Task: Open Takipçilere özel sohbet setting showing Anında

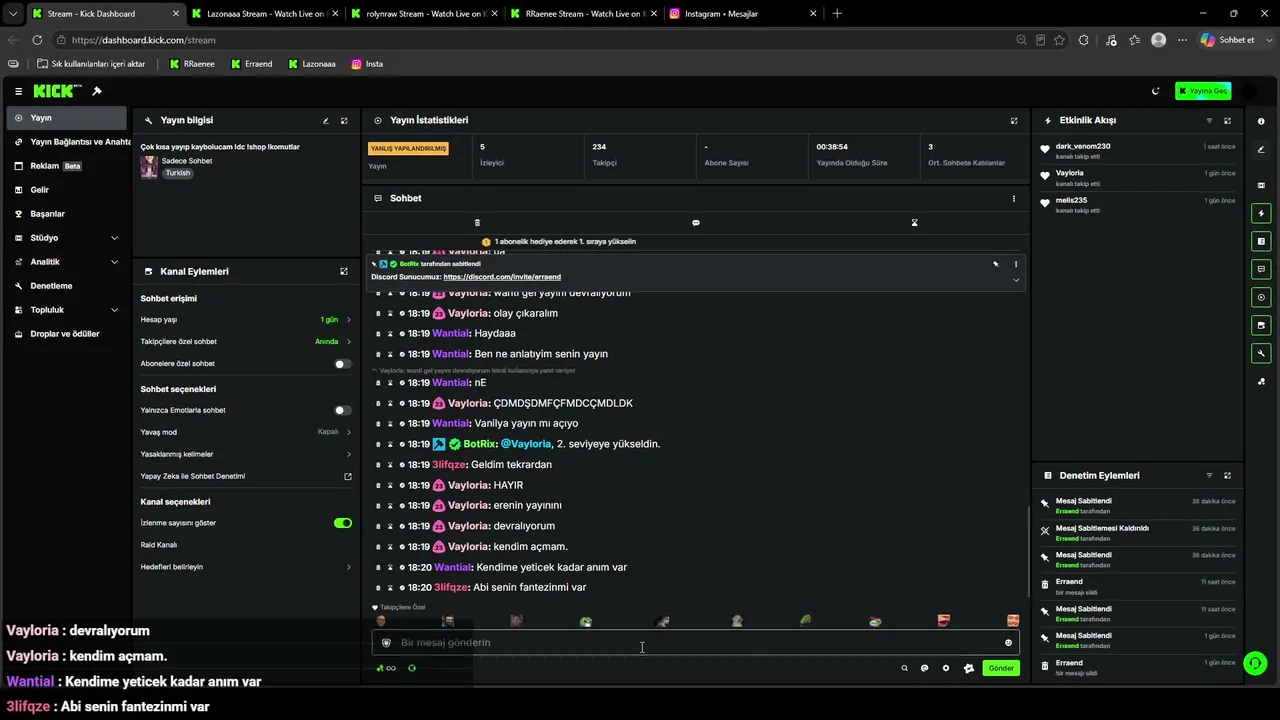Action: coord(246,342)
